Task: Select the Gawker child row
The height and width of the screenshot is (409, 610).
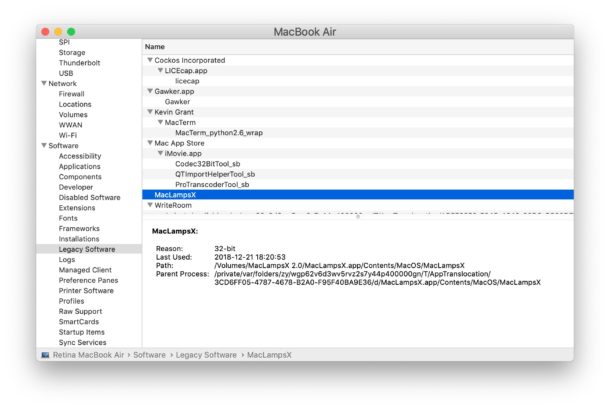Action: click(x=358, y=102)
